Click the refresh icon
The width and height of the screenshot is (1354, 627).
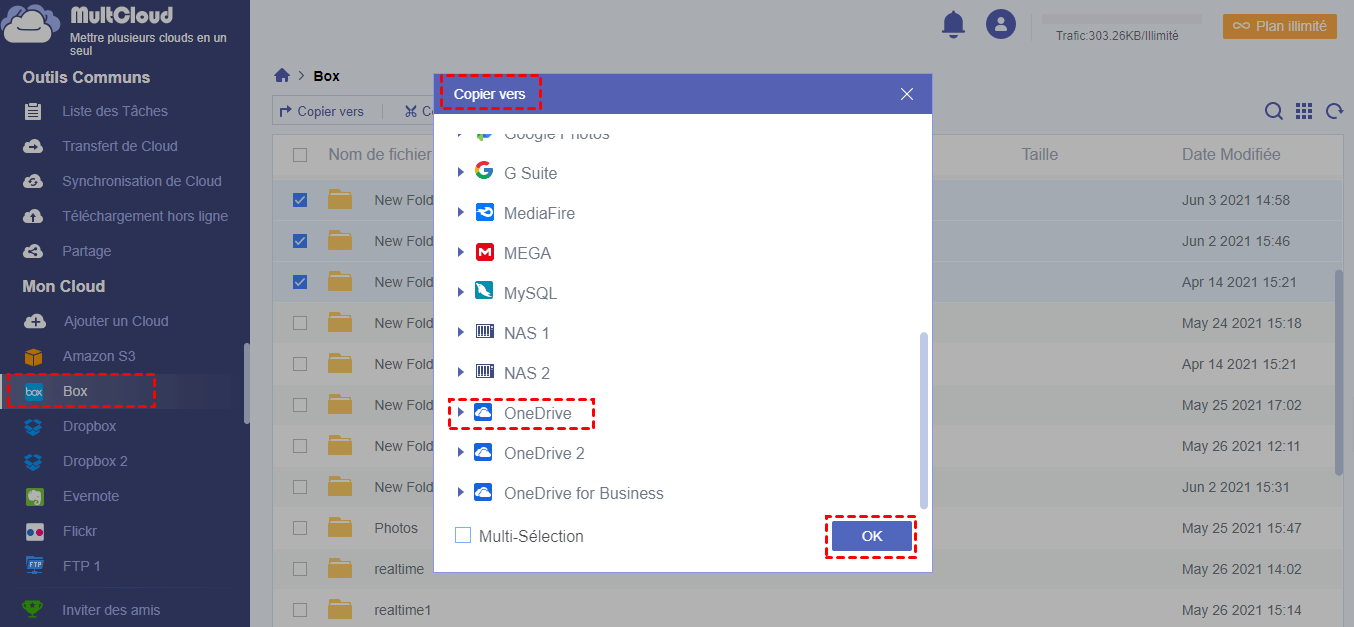click(1334, 112)
